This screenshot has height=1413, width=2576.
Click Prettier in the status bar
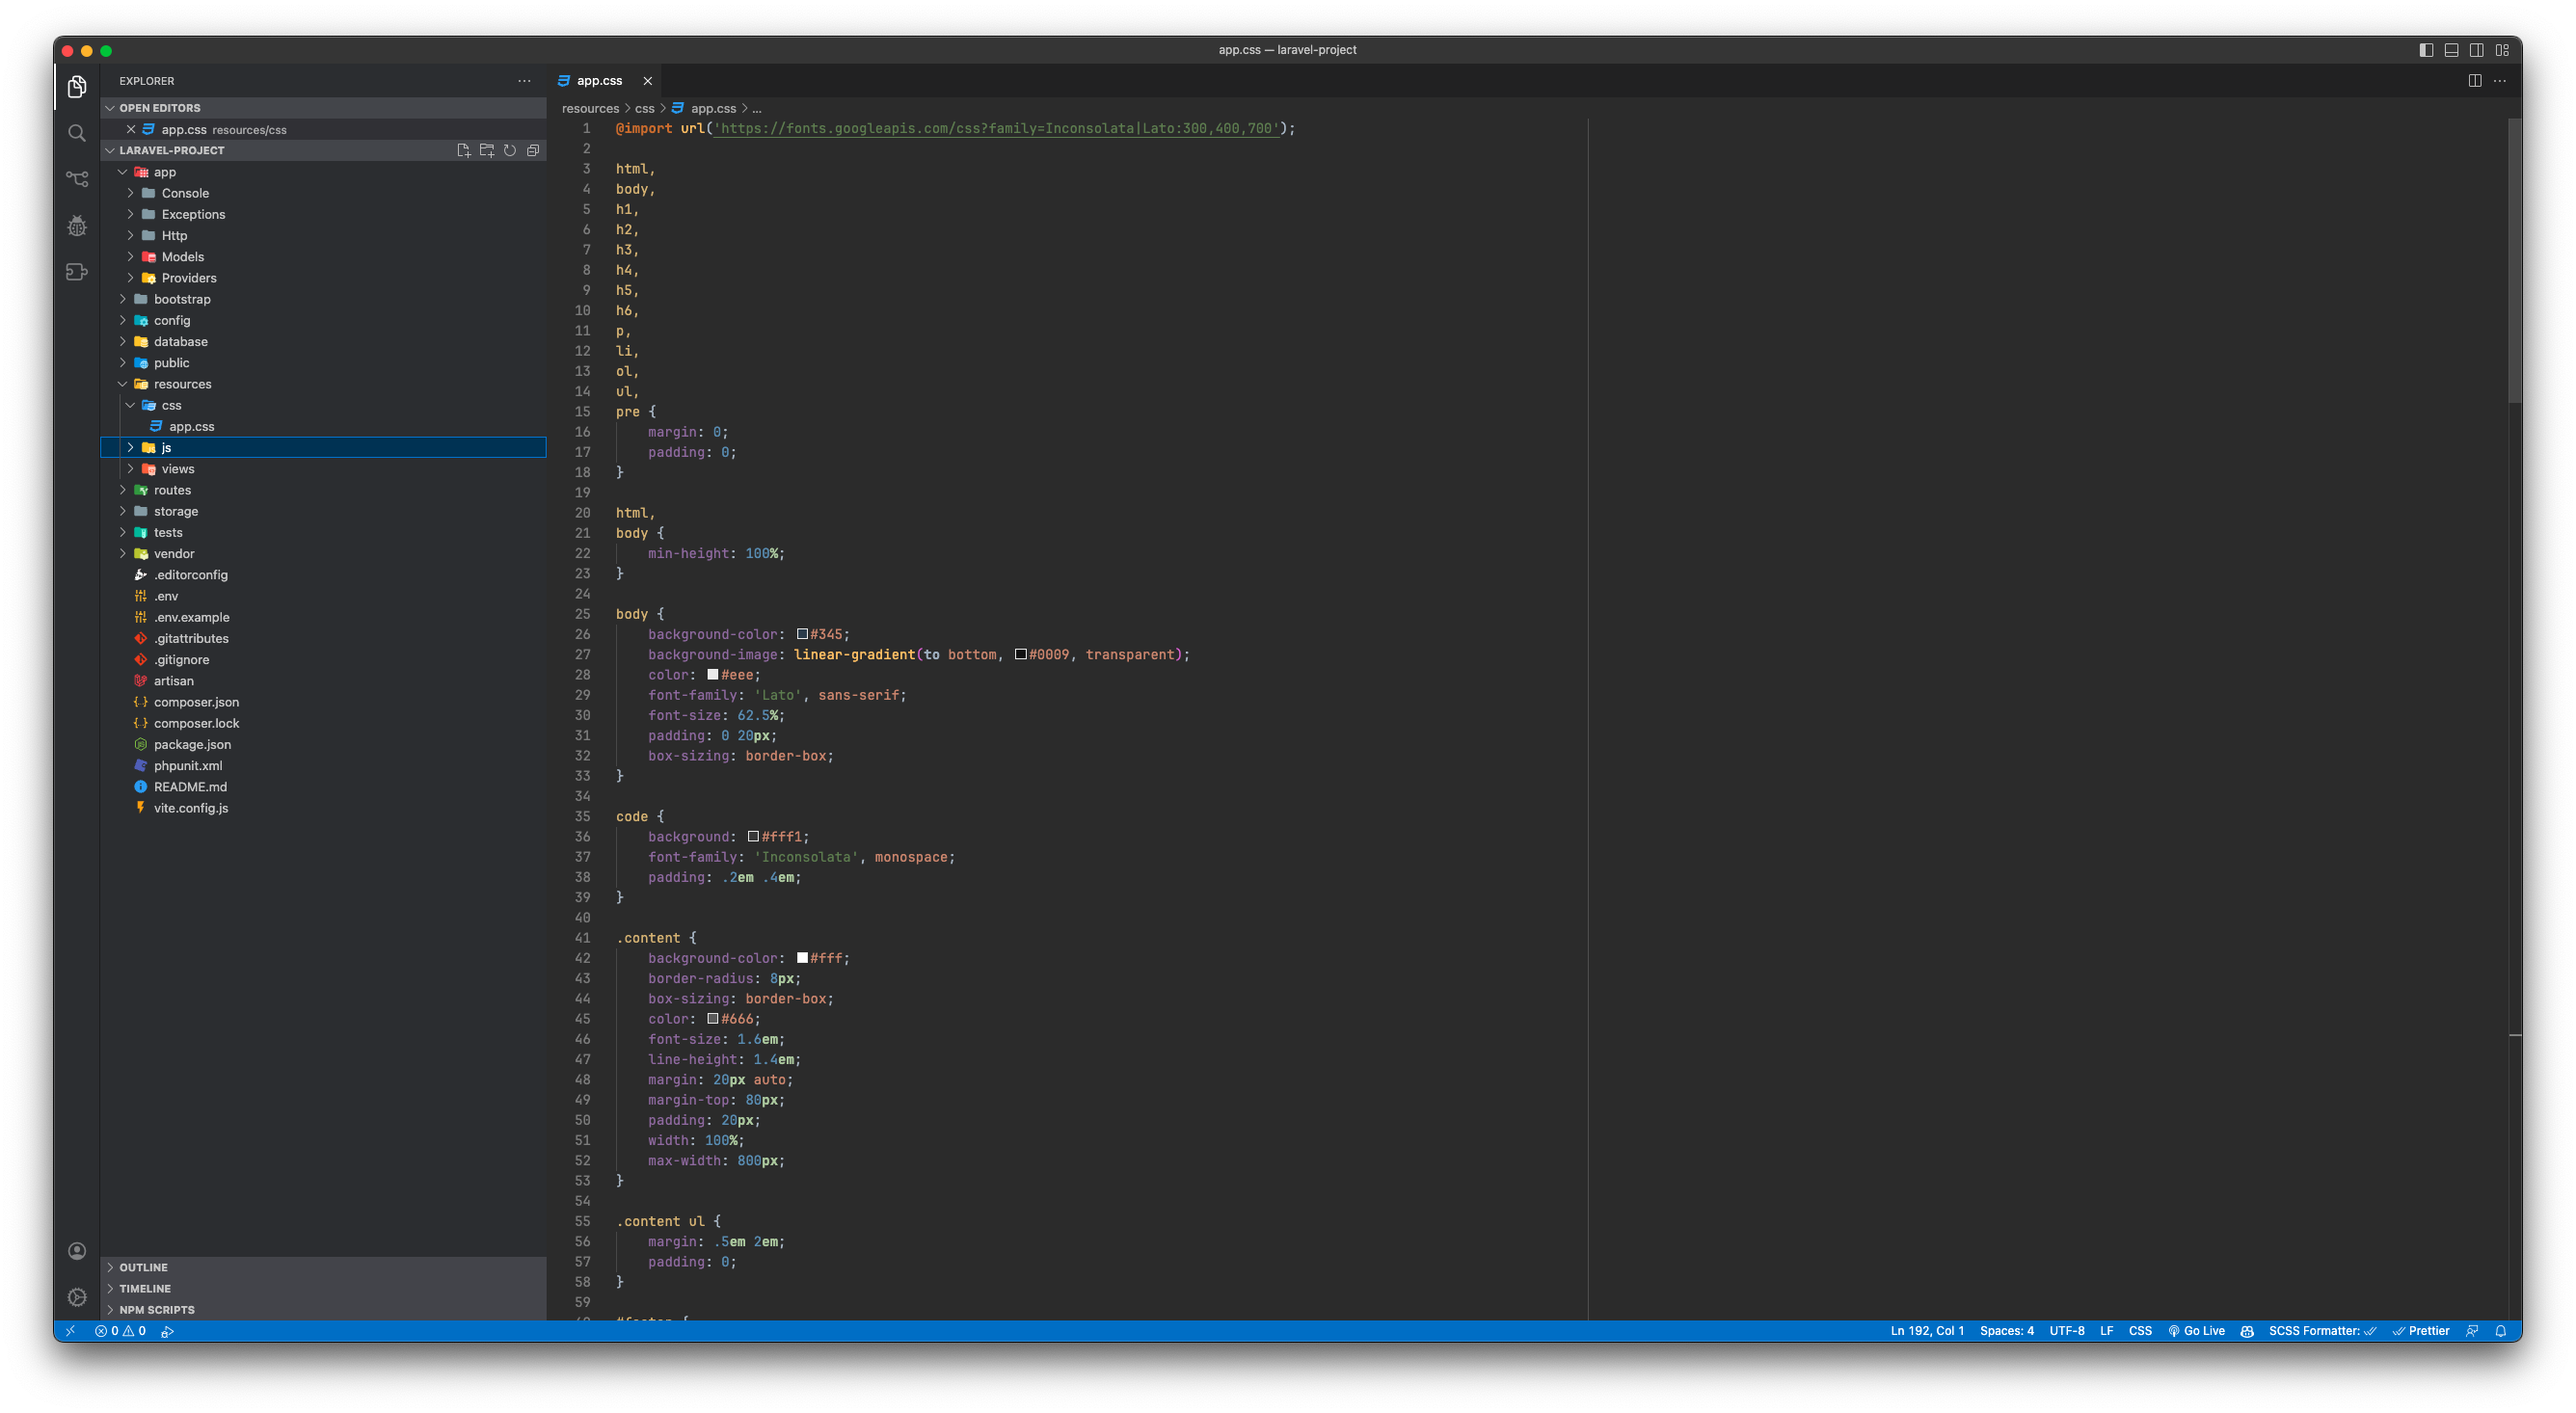click(2421, 1331)
